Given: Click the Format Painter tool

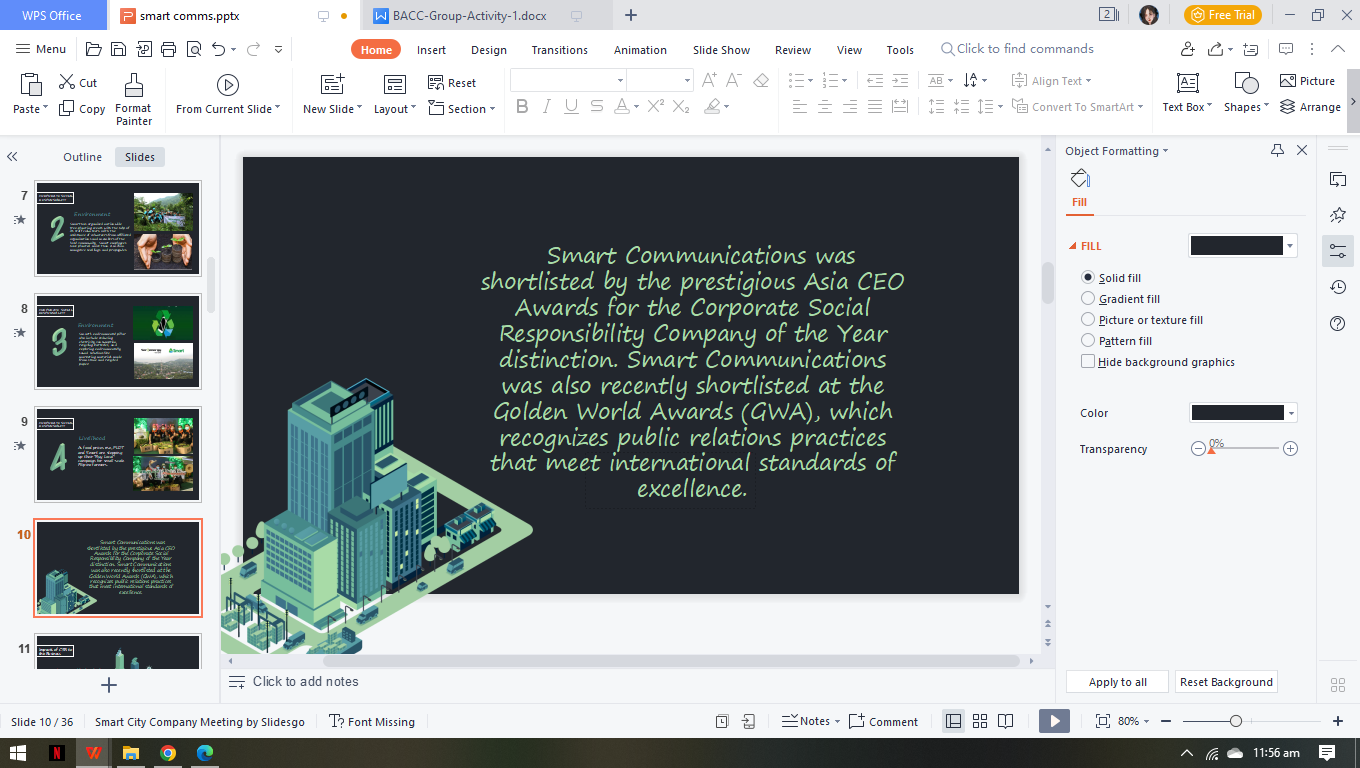Looking at the screenshot, I should coord(133,99).
